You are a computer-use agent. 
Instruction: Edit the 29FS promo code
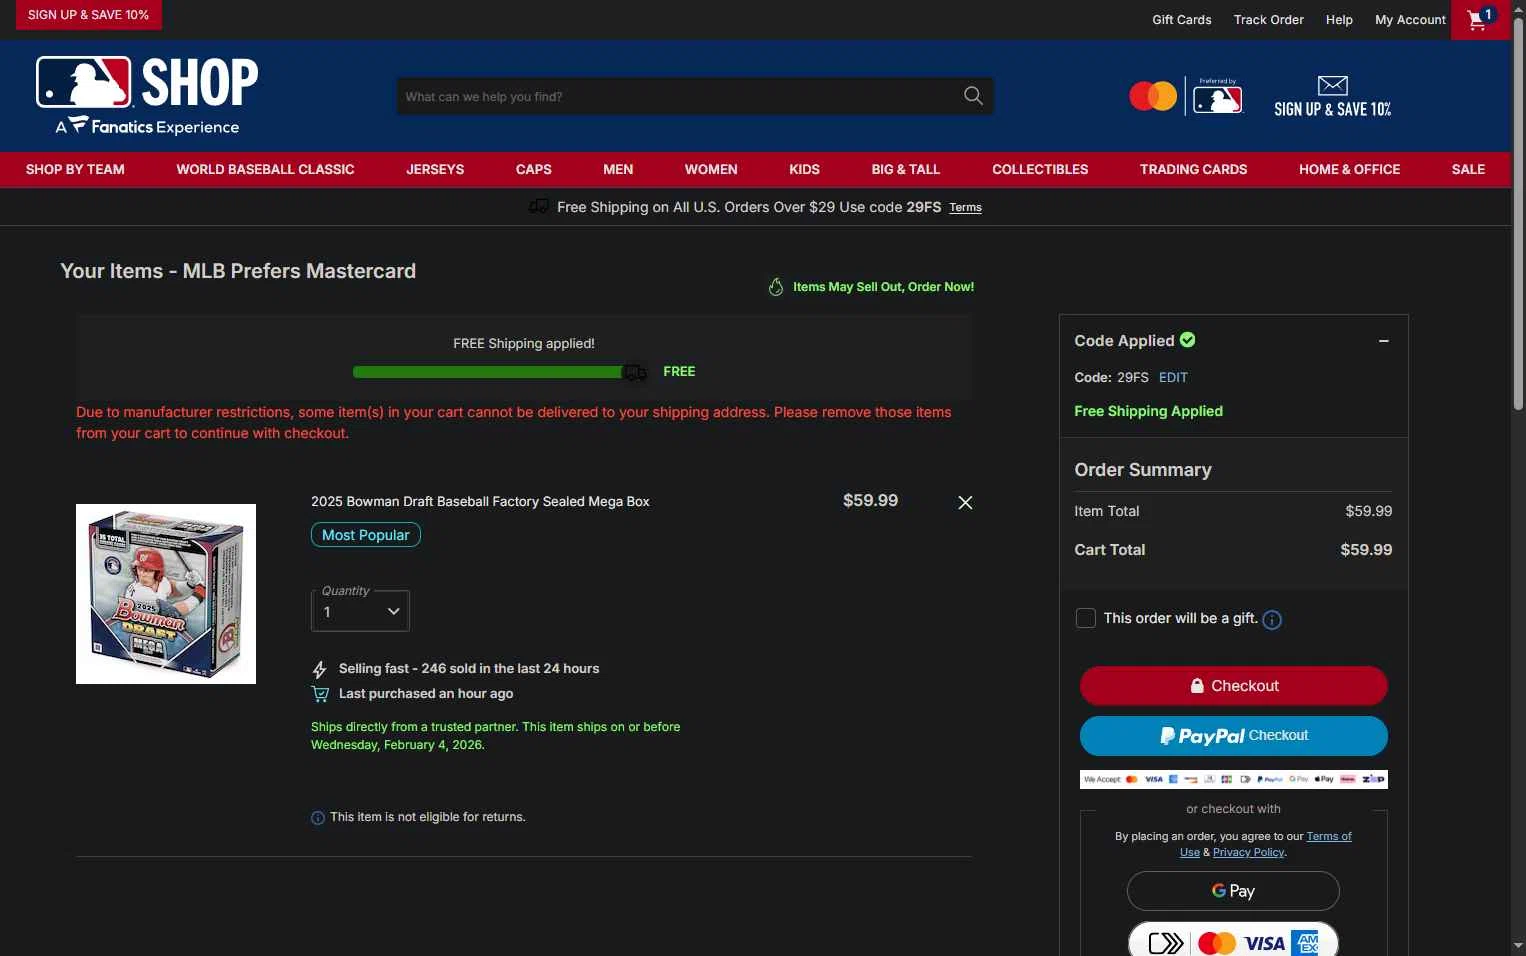coord(1173,378)
